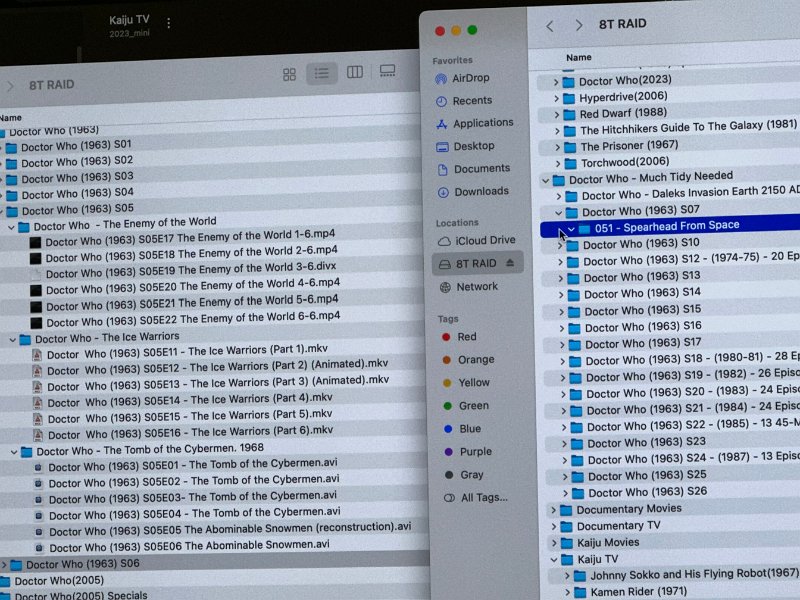Switch left Finder window to column view
This screenshot has height=600, width=800.
(355, 72)
